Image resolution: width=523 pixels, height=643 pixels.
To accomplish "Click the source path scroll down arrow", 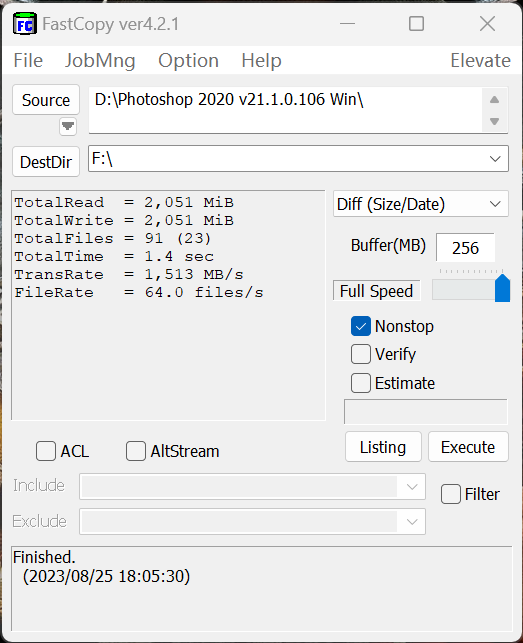I will [x=494, y=121].
